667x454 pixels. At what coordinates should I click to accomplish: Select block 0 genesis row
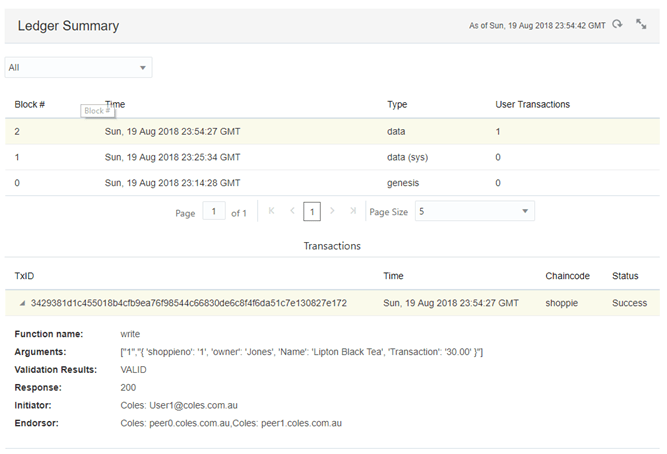[x=330, y=183]
